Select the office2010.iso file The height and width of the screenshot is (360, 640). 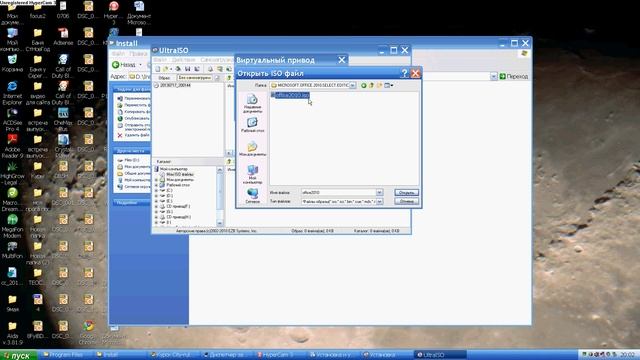pos(290,95)
